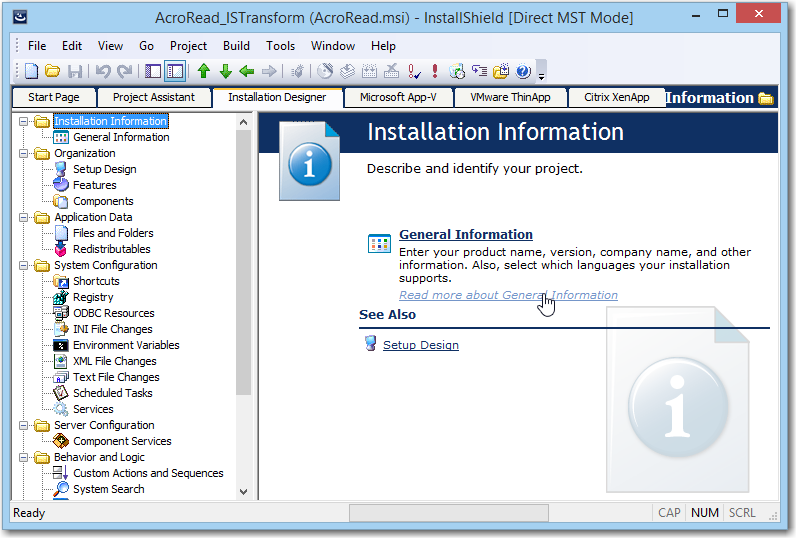Collapse the Organization tree node
The width and height of the screenshot is (796, 538).
tap(24, 153)
